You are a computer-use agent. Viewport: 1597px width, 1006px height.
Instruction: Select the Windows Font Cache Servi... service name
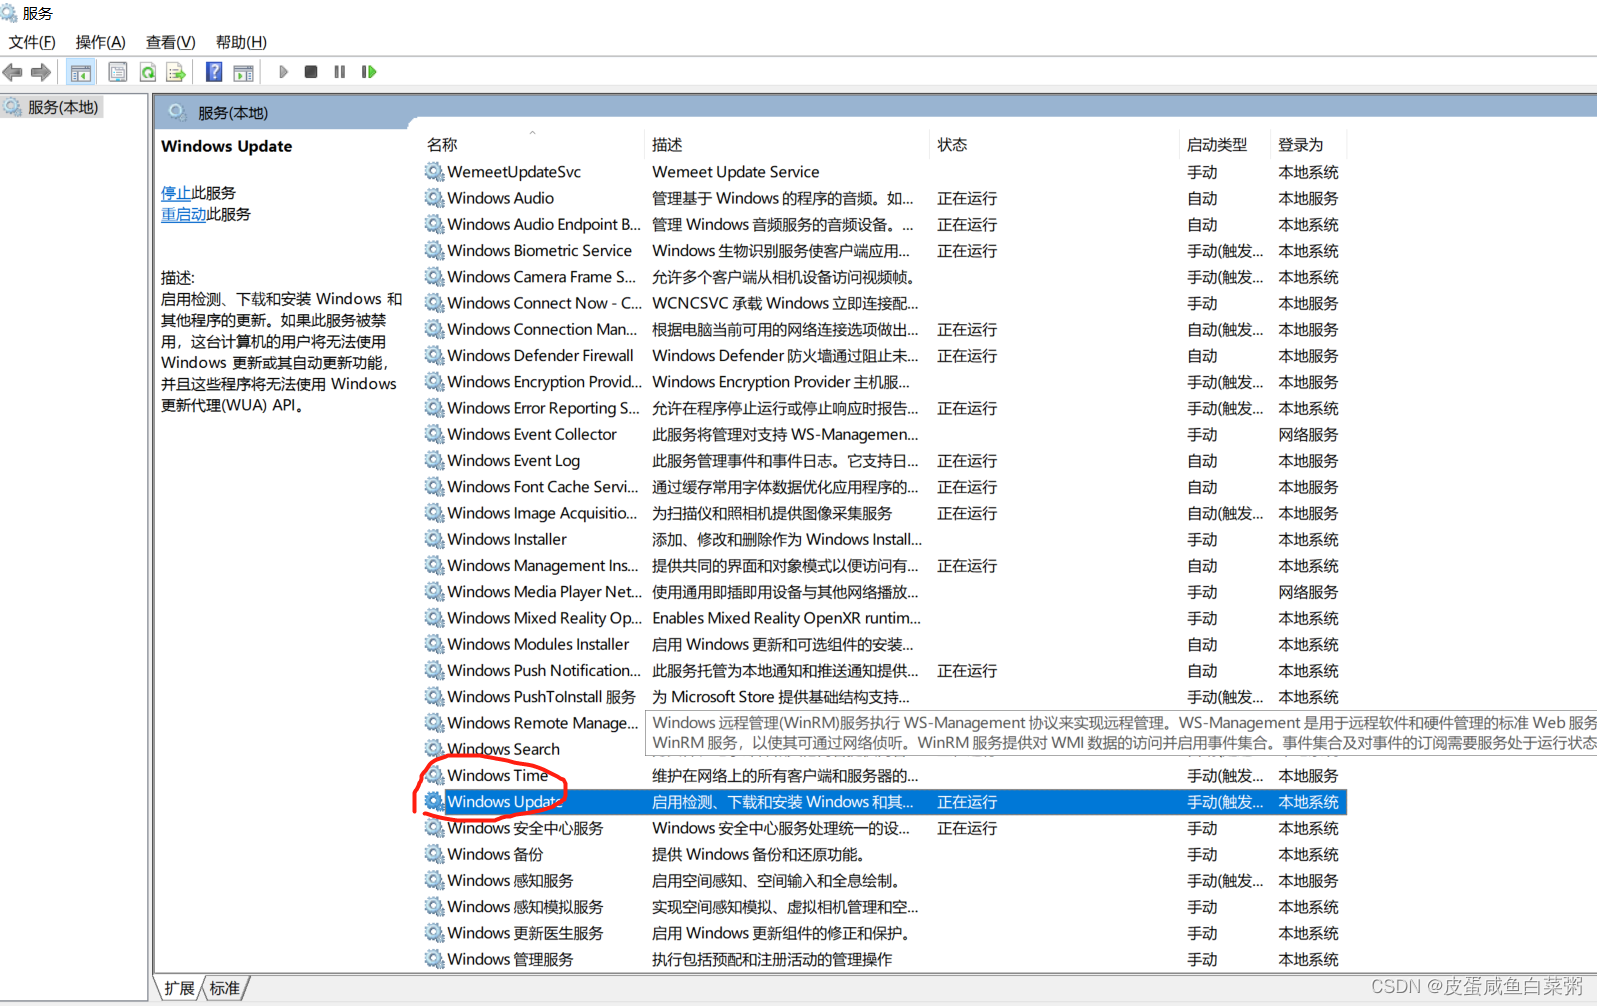click(542, 487)
